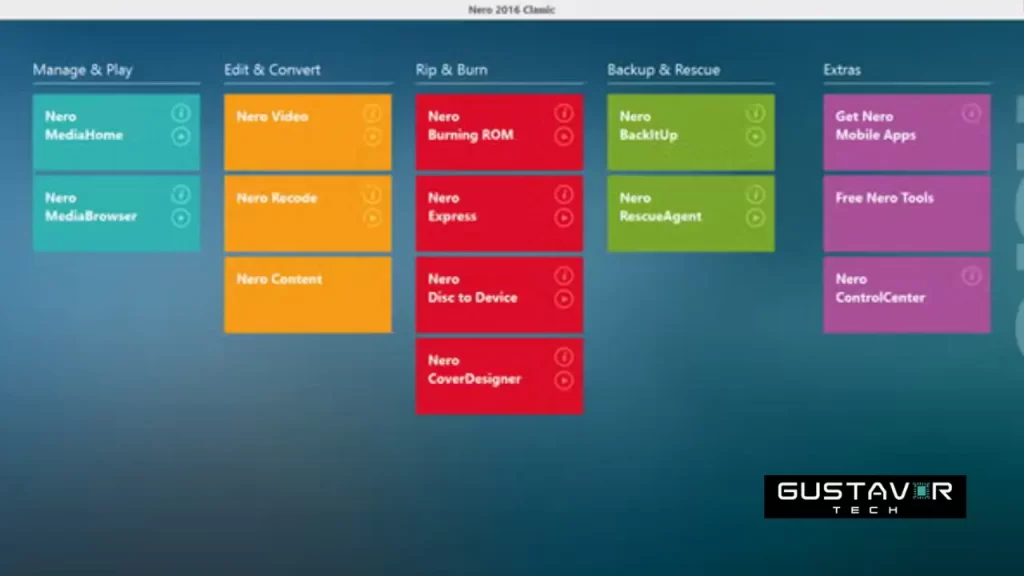Click play icon on Nero CoverDesigner tile
Viewport: 1024px width, 576px height.
(x=564, y=380)
